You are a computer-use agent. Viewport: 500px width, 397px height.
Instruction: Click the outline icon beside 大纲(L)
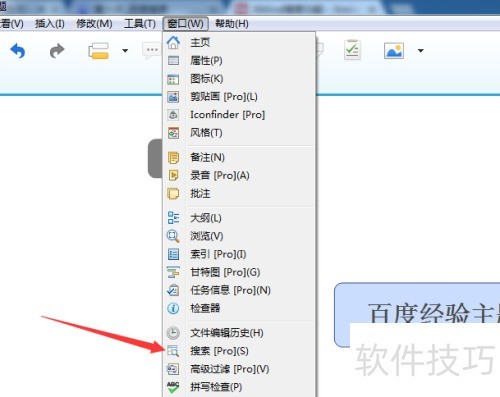[173, 218]
